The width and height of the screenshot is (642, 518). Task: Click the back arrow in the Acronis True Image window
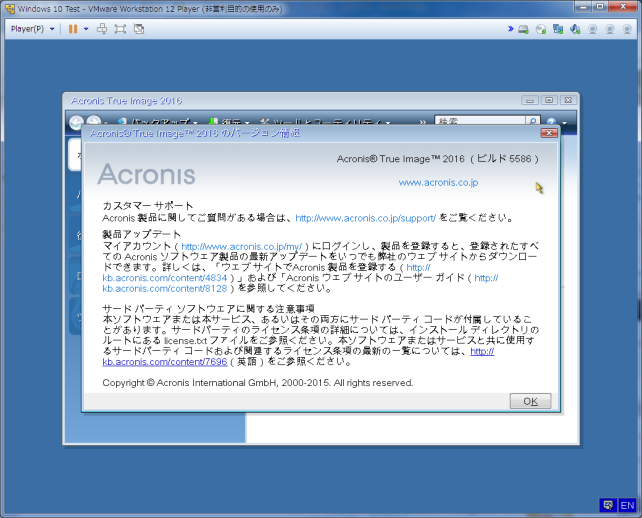click(76, 122)
